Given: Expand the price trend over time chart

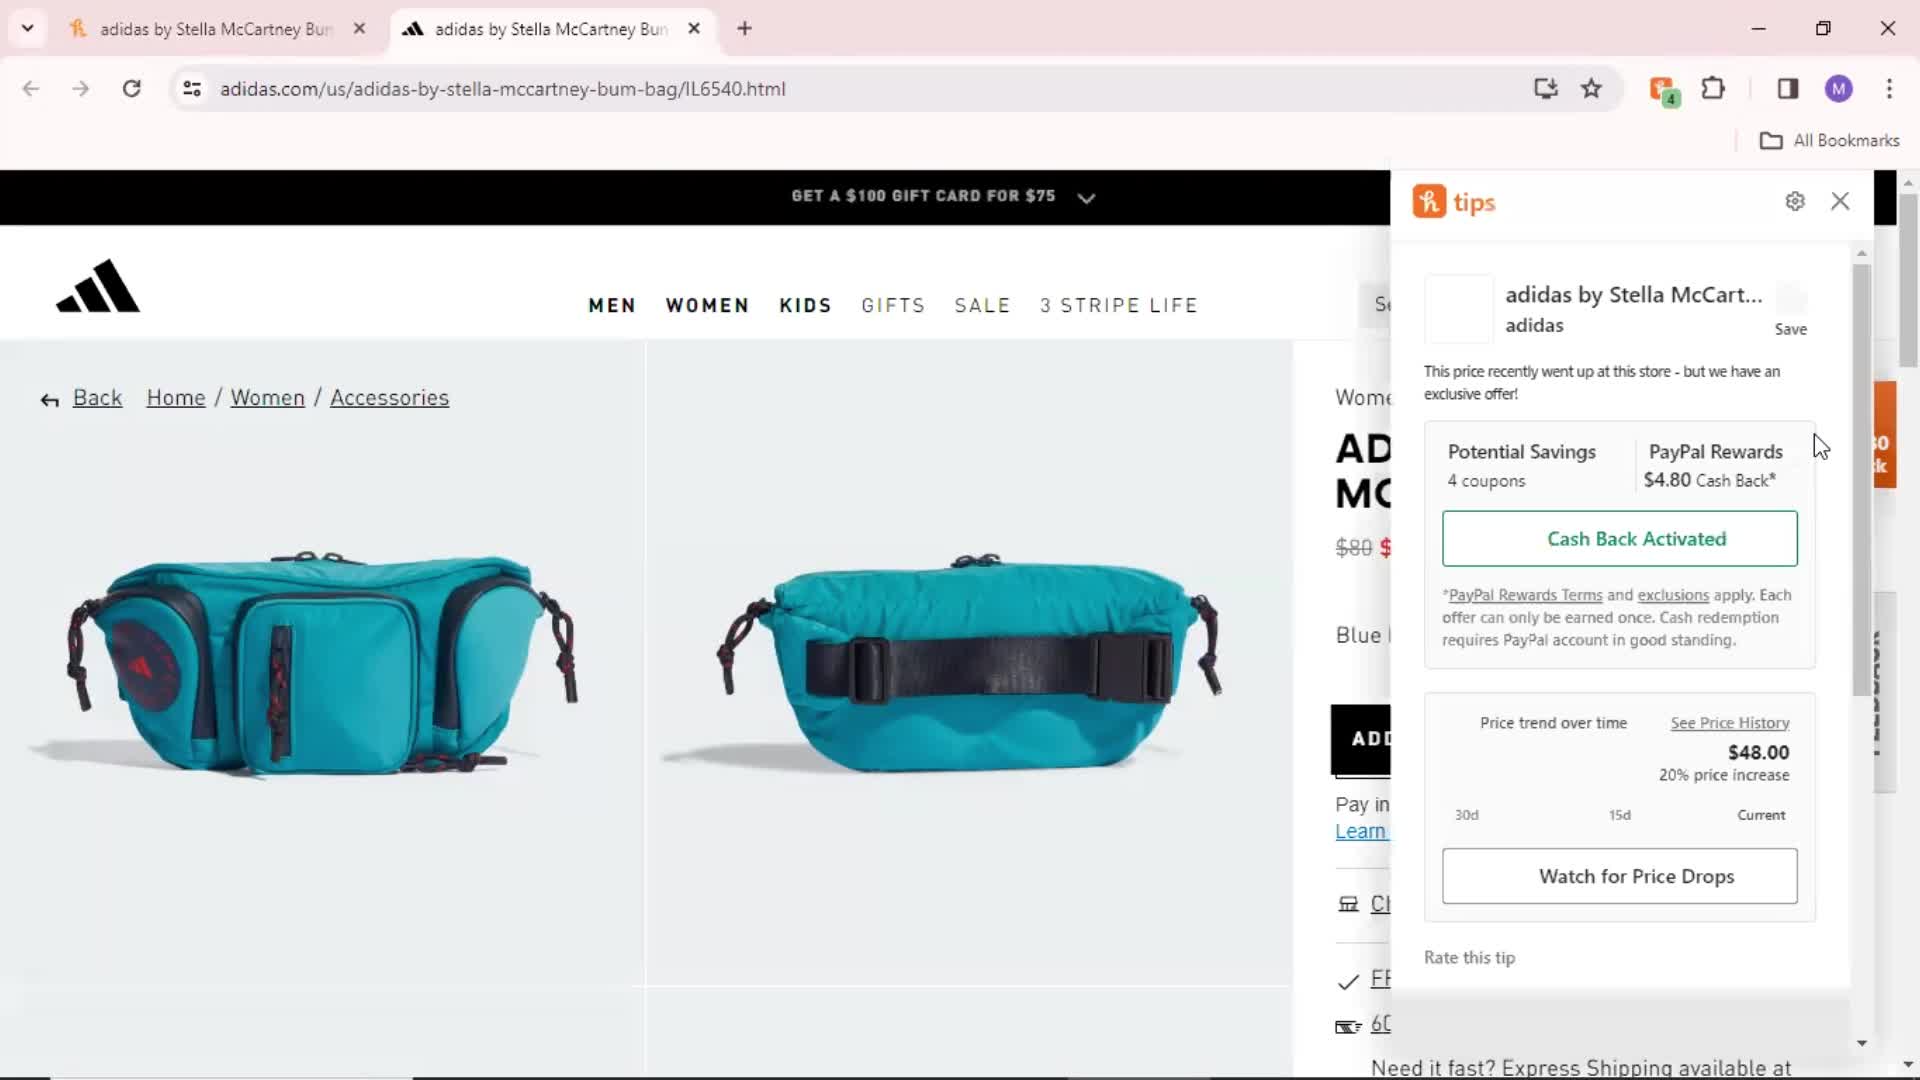Looking at the screenshot, I should [1730, 721].
